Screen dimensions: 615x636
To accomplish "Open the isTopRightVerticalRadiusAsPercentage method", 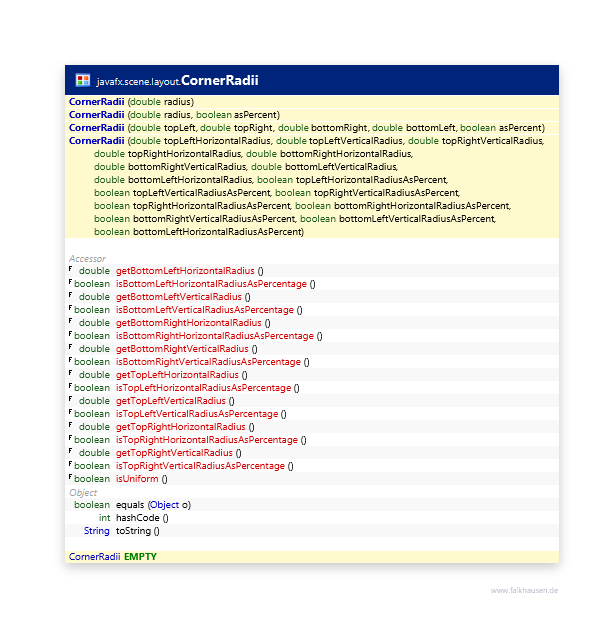I will tap(200, 466).
